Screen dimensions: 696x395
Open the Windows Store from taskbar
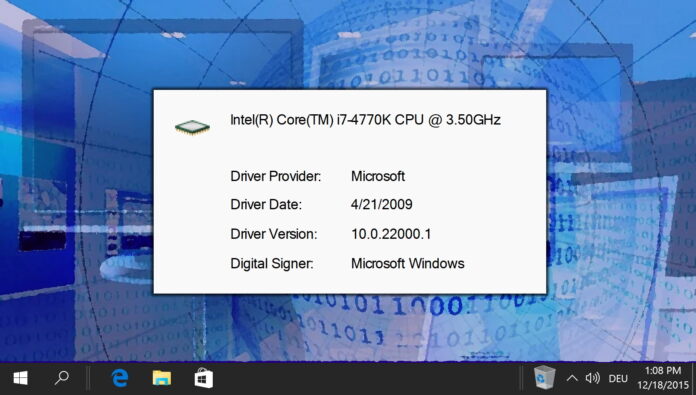(x=204, y=379)
